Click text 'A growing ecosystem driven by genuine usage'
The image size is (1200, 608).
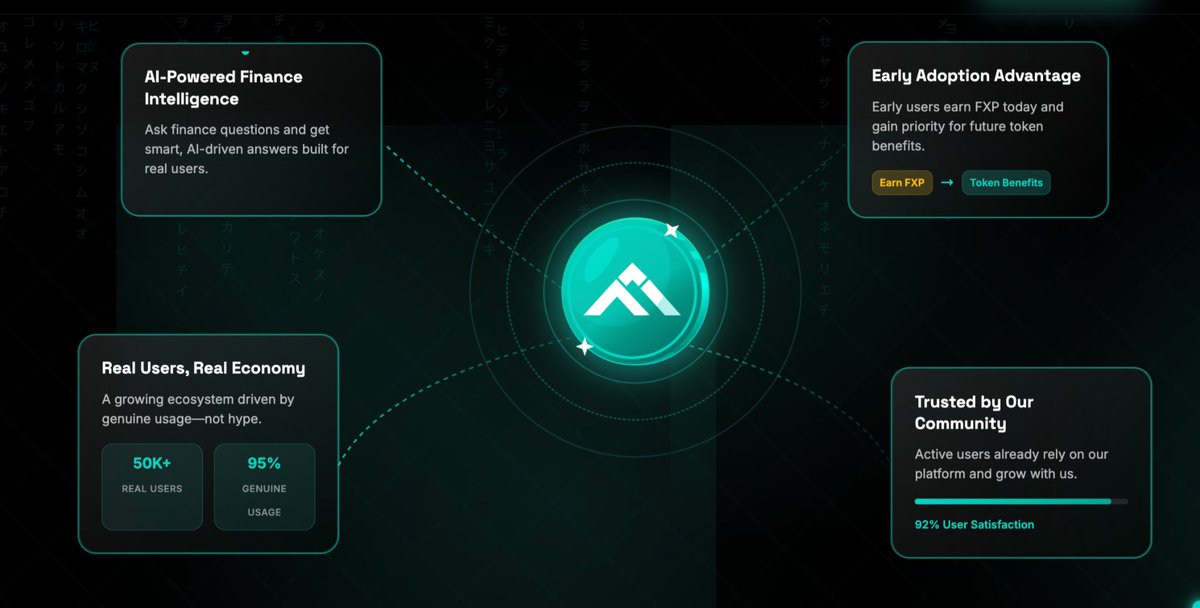[198, 409]
